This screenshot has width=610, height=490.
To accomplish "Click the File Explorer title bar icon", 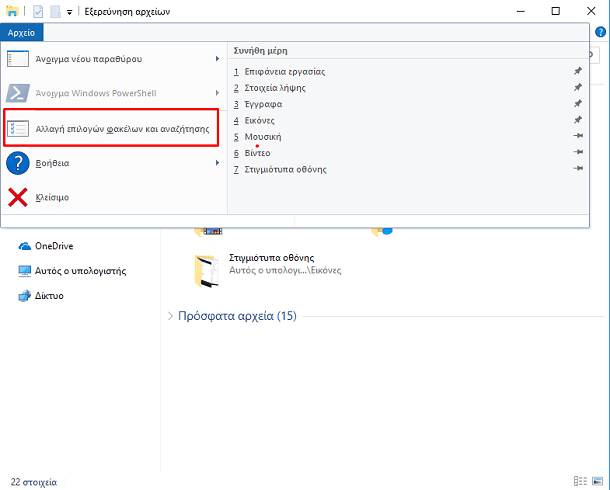I will pos(12,11).
